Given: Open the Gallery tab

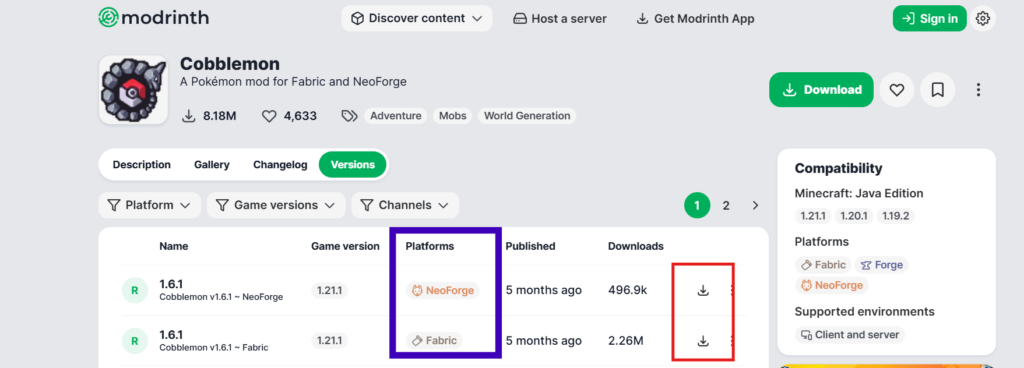Looking at the screenshot, I should pos(212,164).
